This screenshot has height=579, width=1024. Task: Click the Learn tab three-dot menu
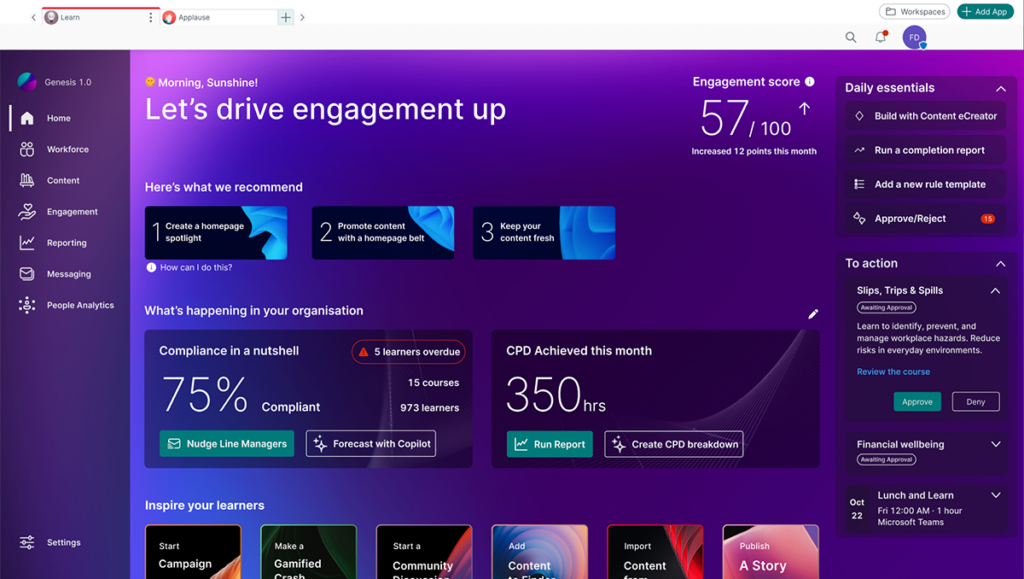pyautogui.click(x=151, y=17)
